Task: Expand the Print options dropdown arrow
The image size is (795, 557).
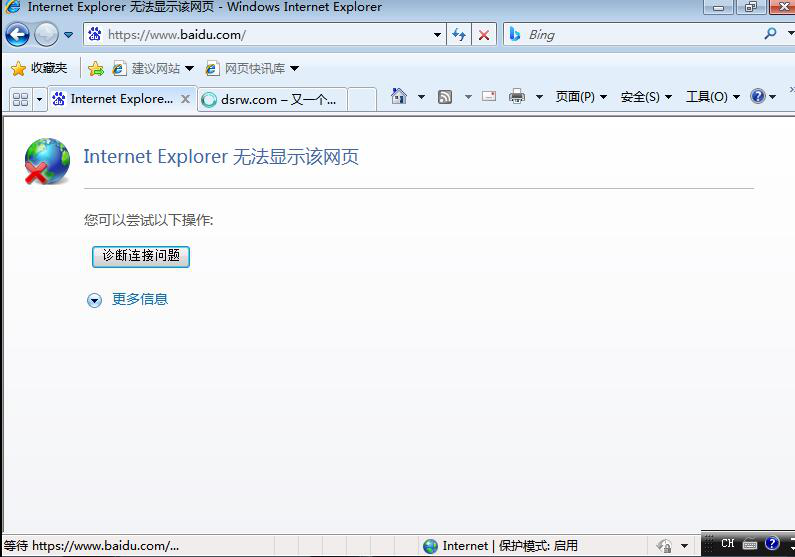Action: 539,96
